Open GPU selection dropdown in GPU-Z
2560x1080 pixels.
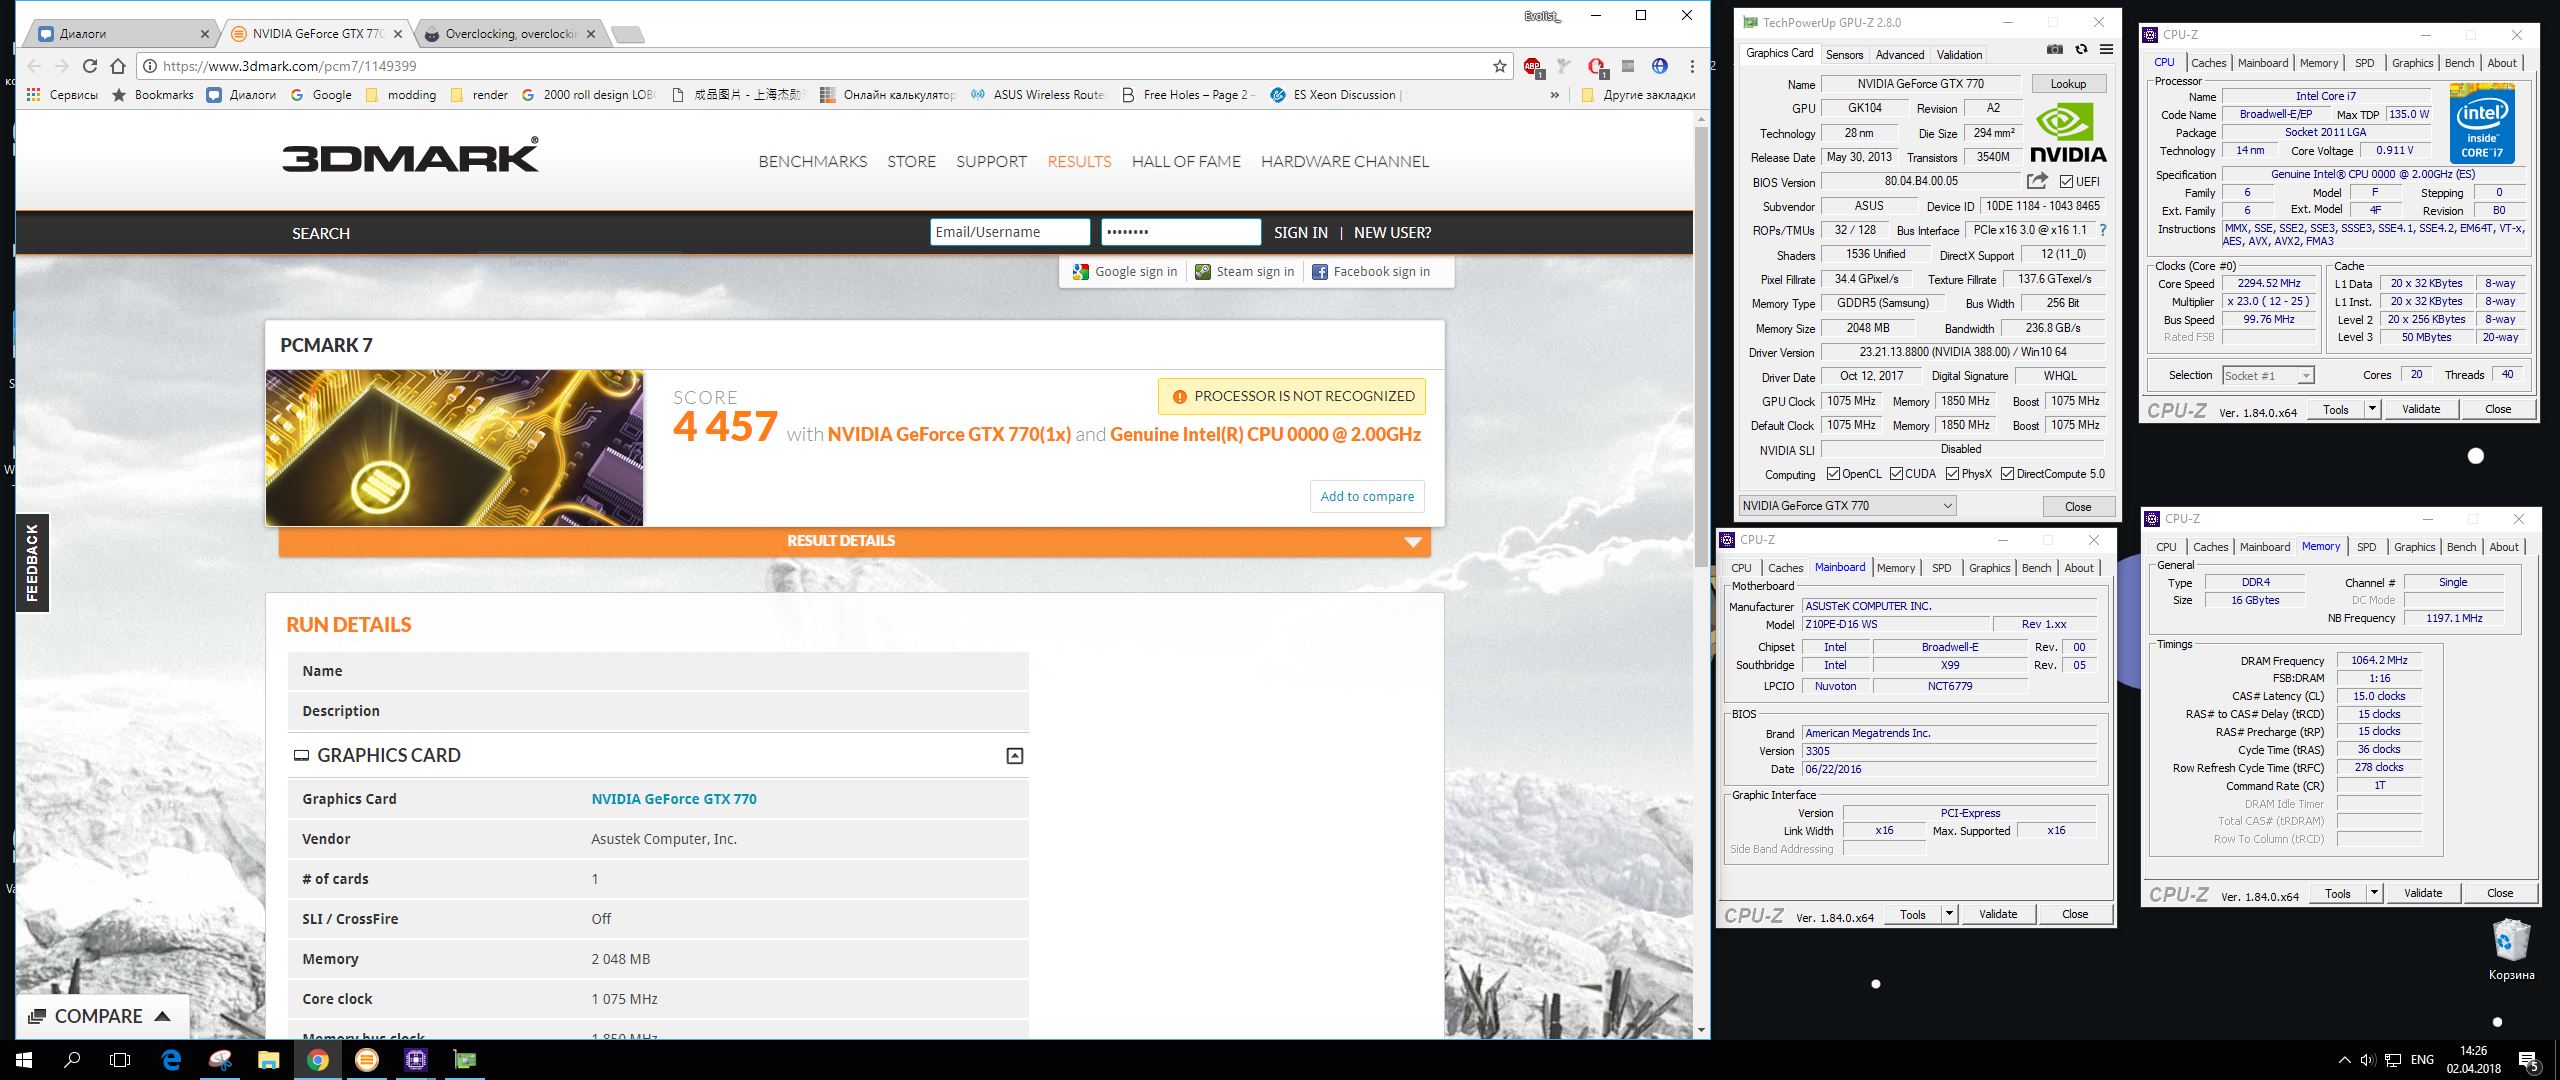click(x=1848, y=506)
